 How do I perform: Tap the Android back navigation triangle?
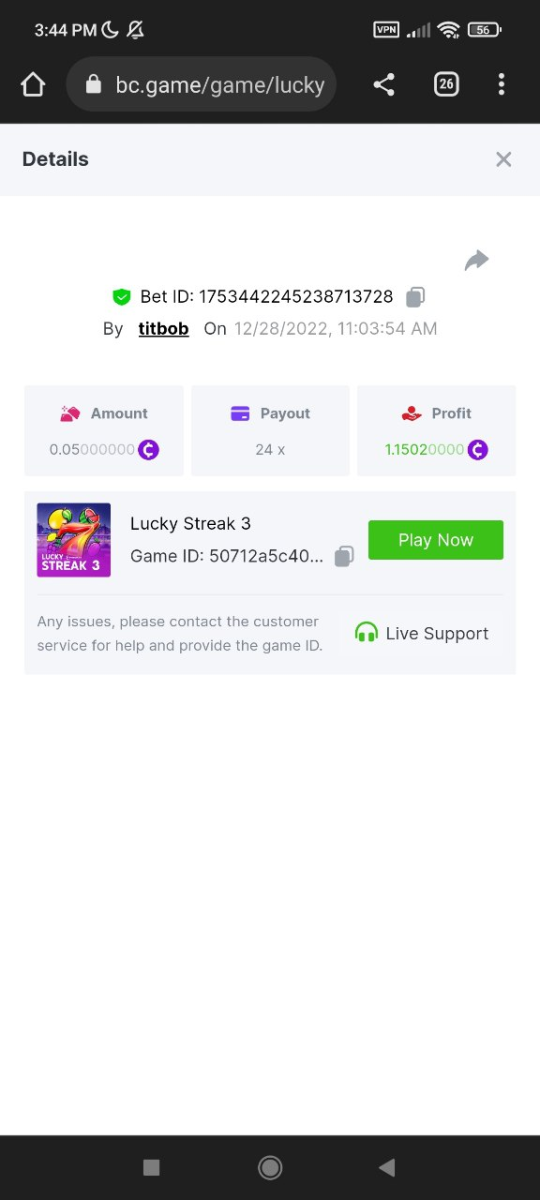[x=387, y=1167]
